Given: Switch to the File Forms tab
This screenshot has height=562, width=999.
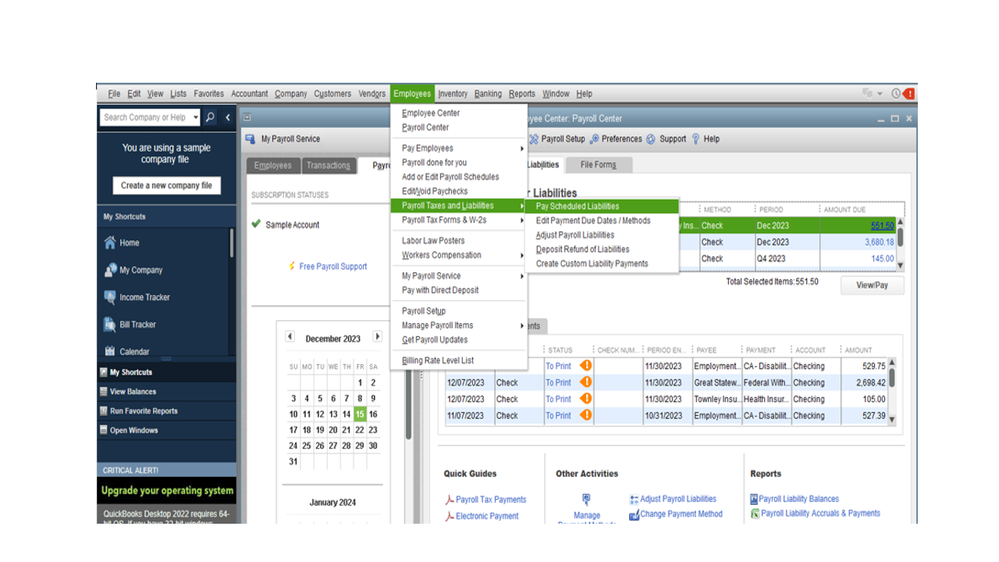Looking at the screenshot, I should (598, 165).
